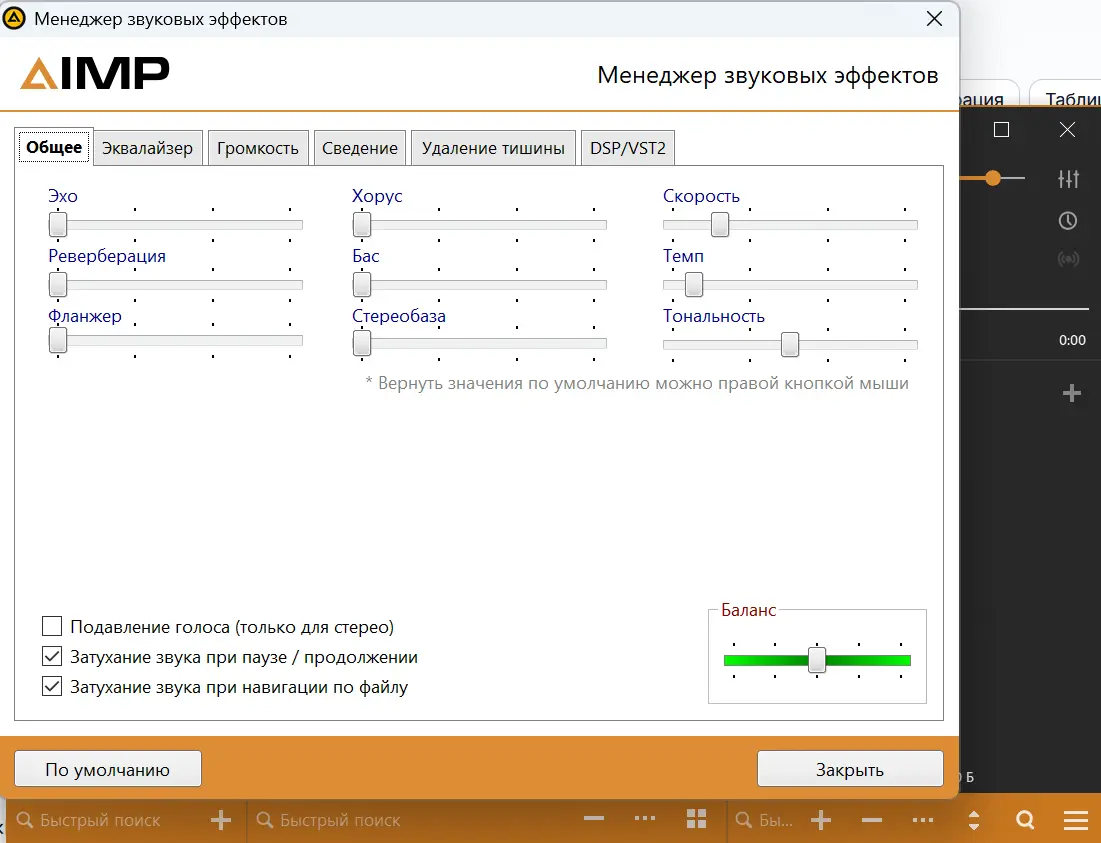Click the Баланс group label

tap(749, 610)
